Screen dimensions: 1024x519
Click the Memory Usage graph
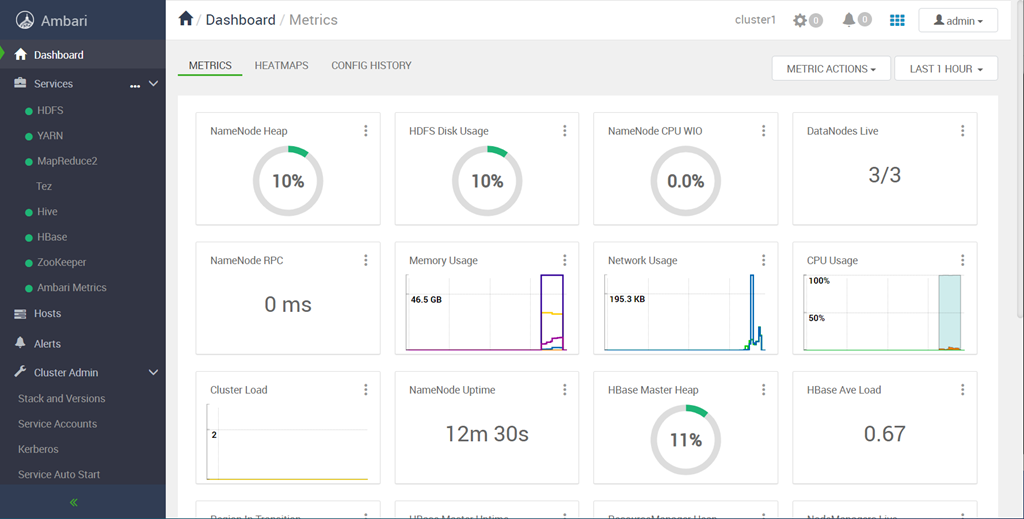[487, 313]
